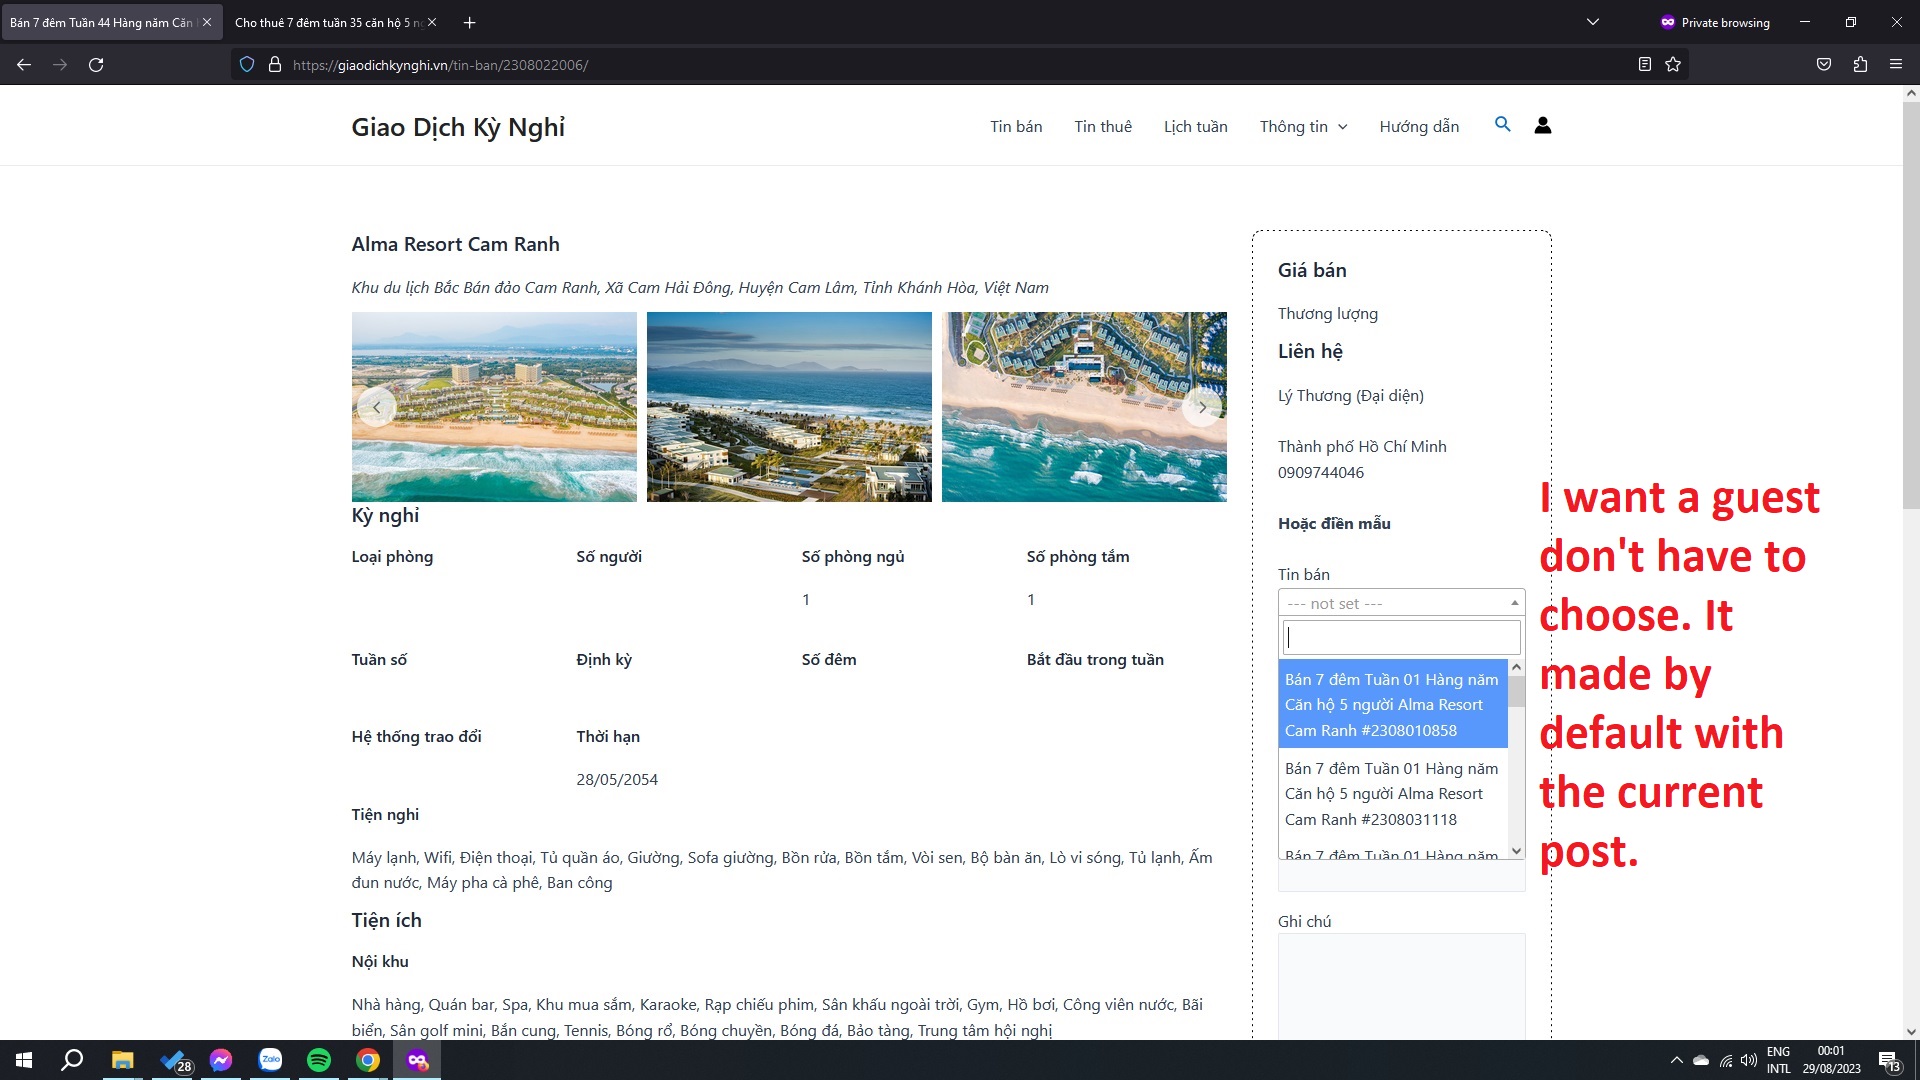Click the browser forward arrow
Screen dimensions: 1920x1080
pos(60,65)
